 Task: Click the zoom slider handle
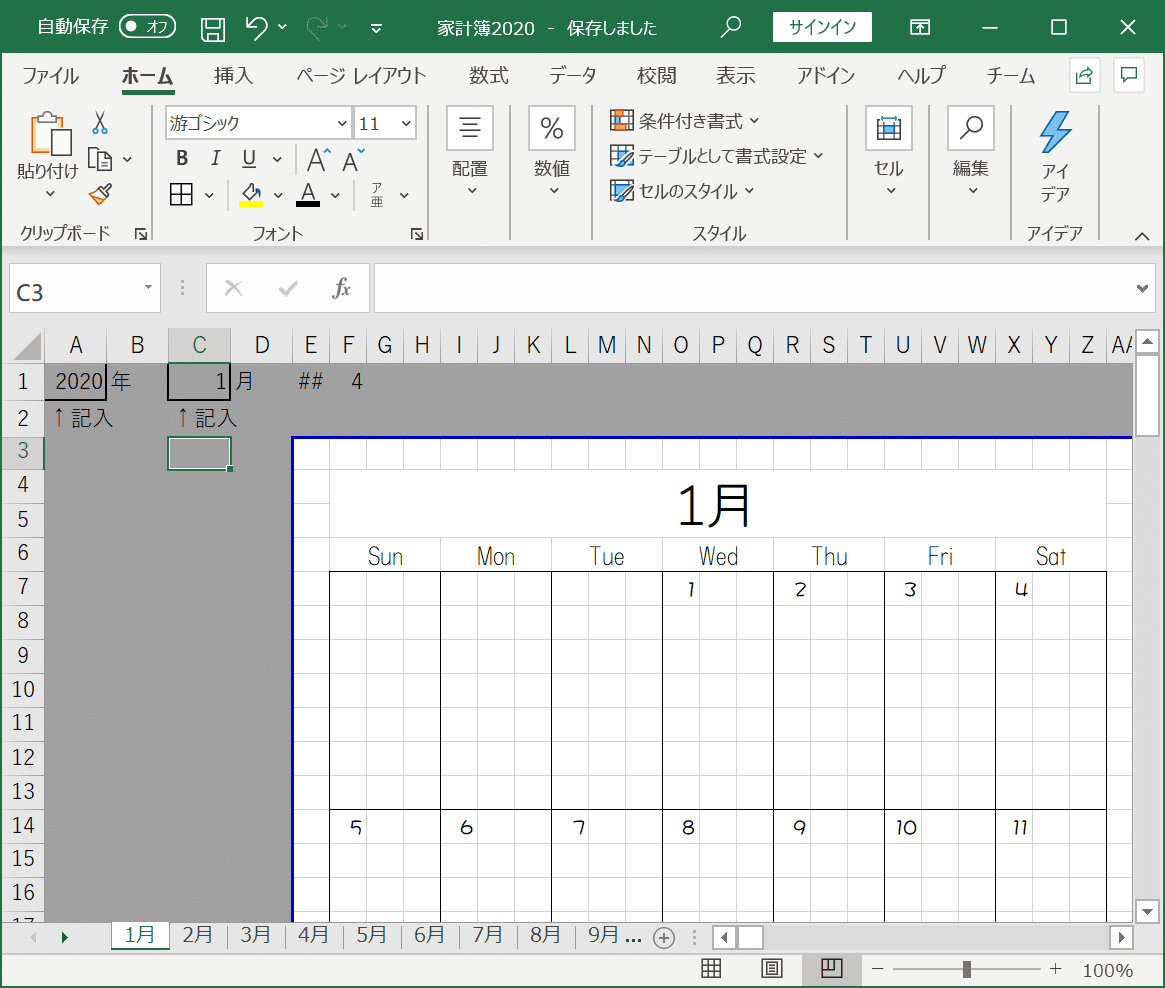point(967,969)
